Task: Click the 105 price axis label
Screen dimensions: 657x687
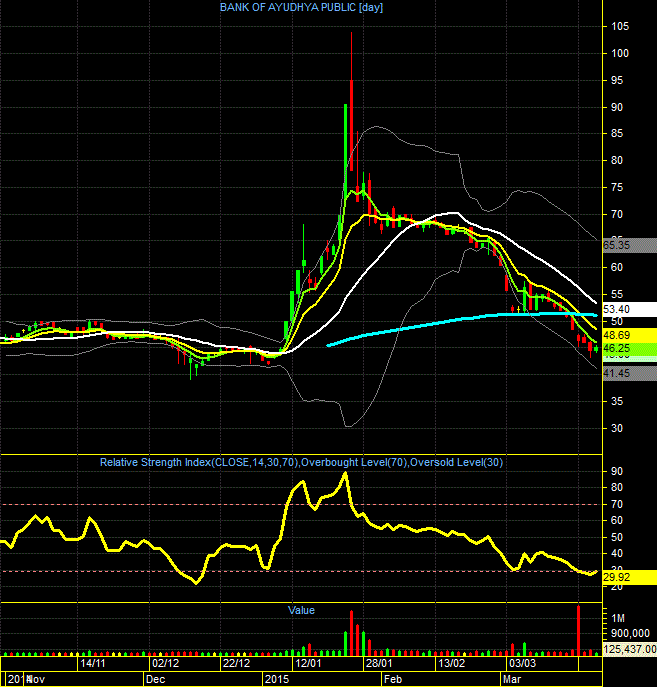Action: (620, 26)
